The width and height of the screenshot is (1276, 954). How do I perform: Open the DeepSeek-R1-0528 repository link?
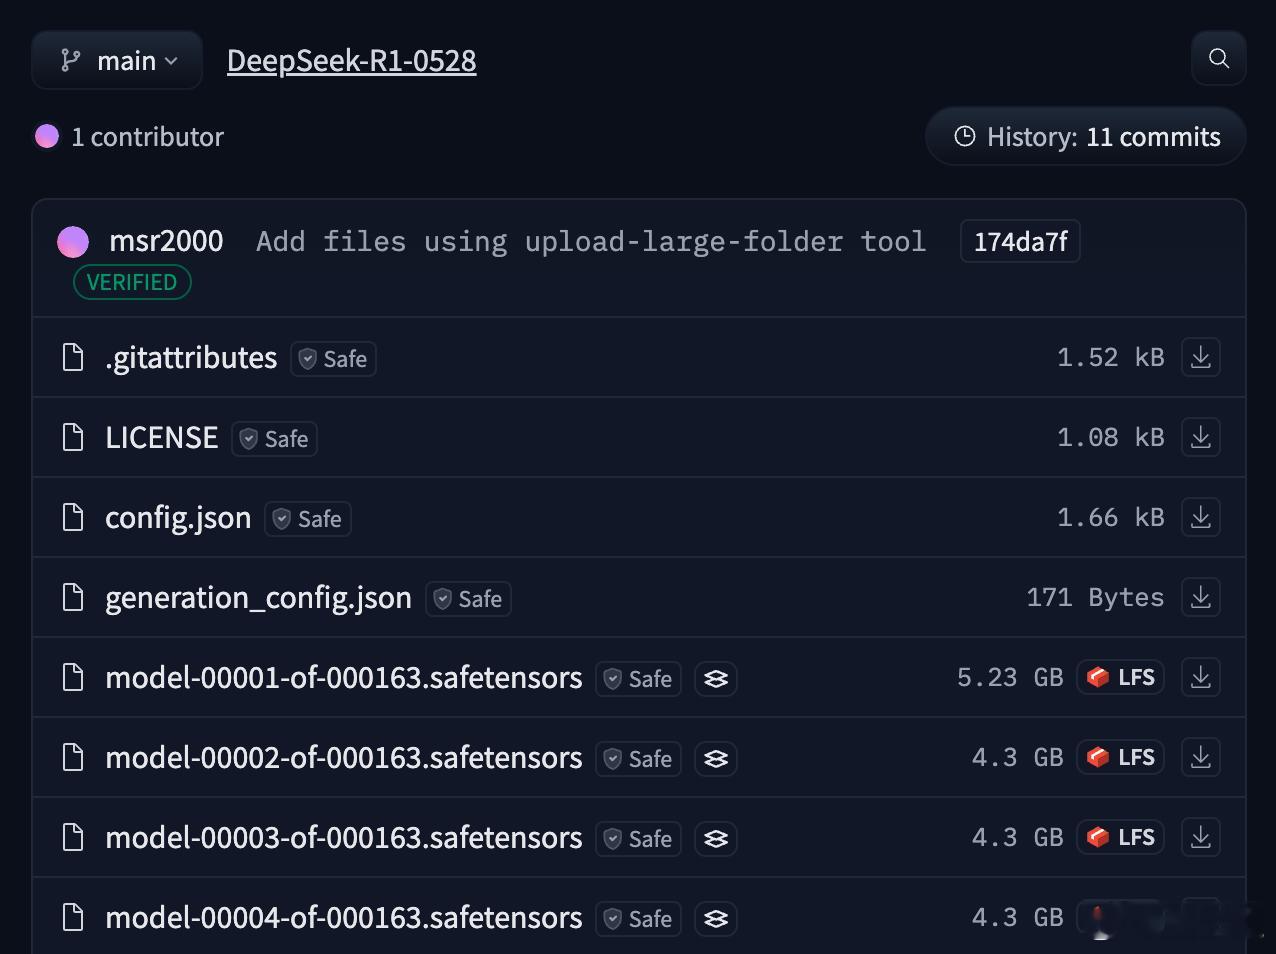[351, 60]
